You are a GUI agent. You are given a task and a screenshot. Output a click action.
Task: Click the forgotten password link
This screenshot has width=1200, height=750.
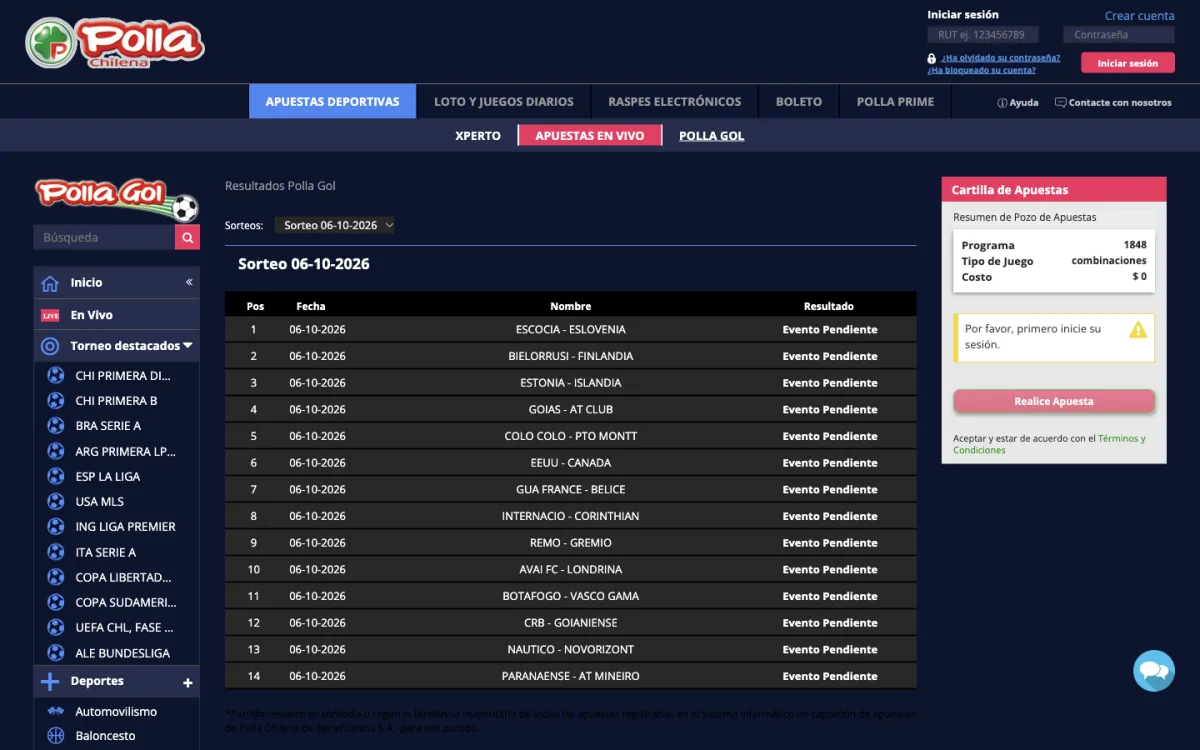1001,58
